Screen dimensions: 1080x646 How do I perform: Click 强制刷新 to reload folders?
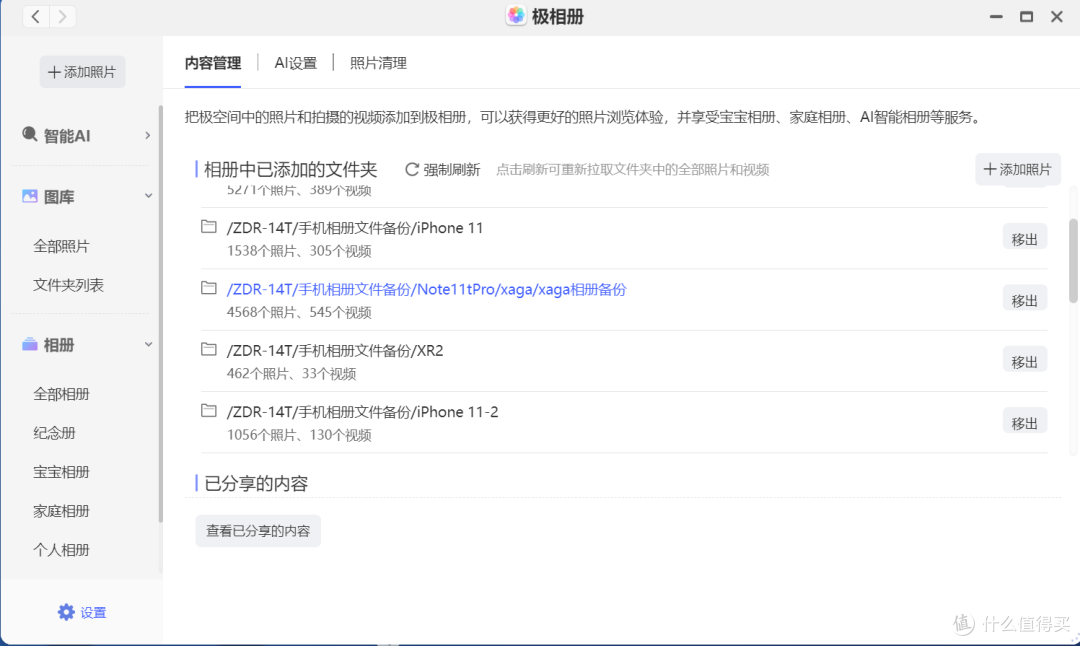442,169
